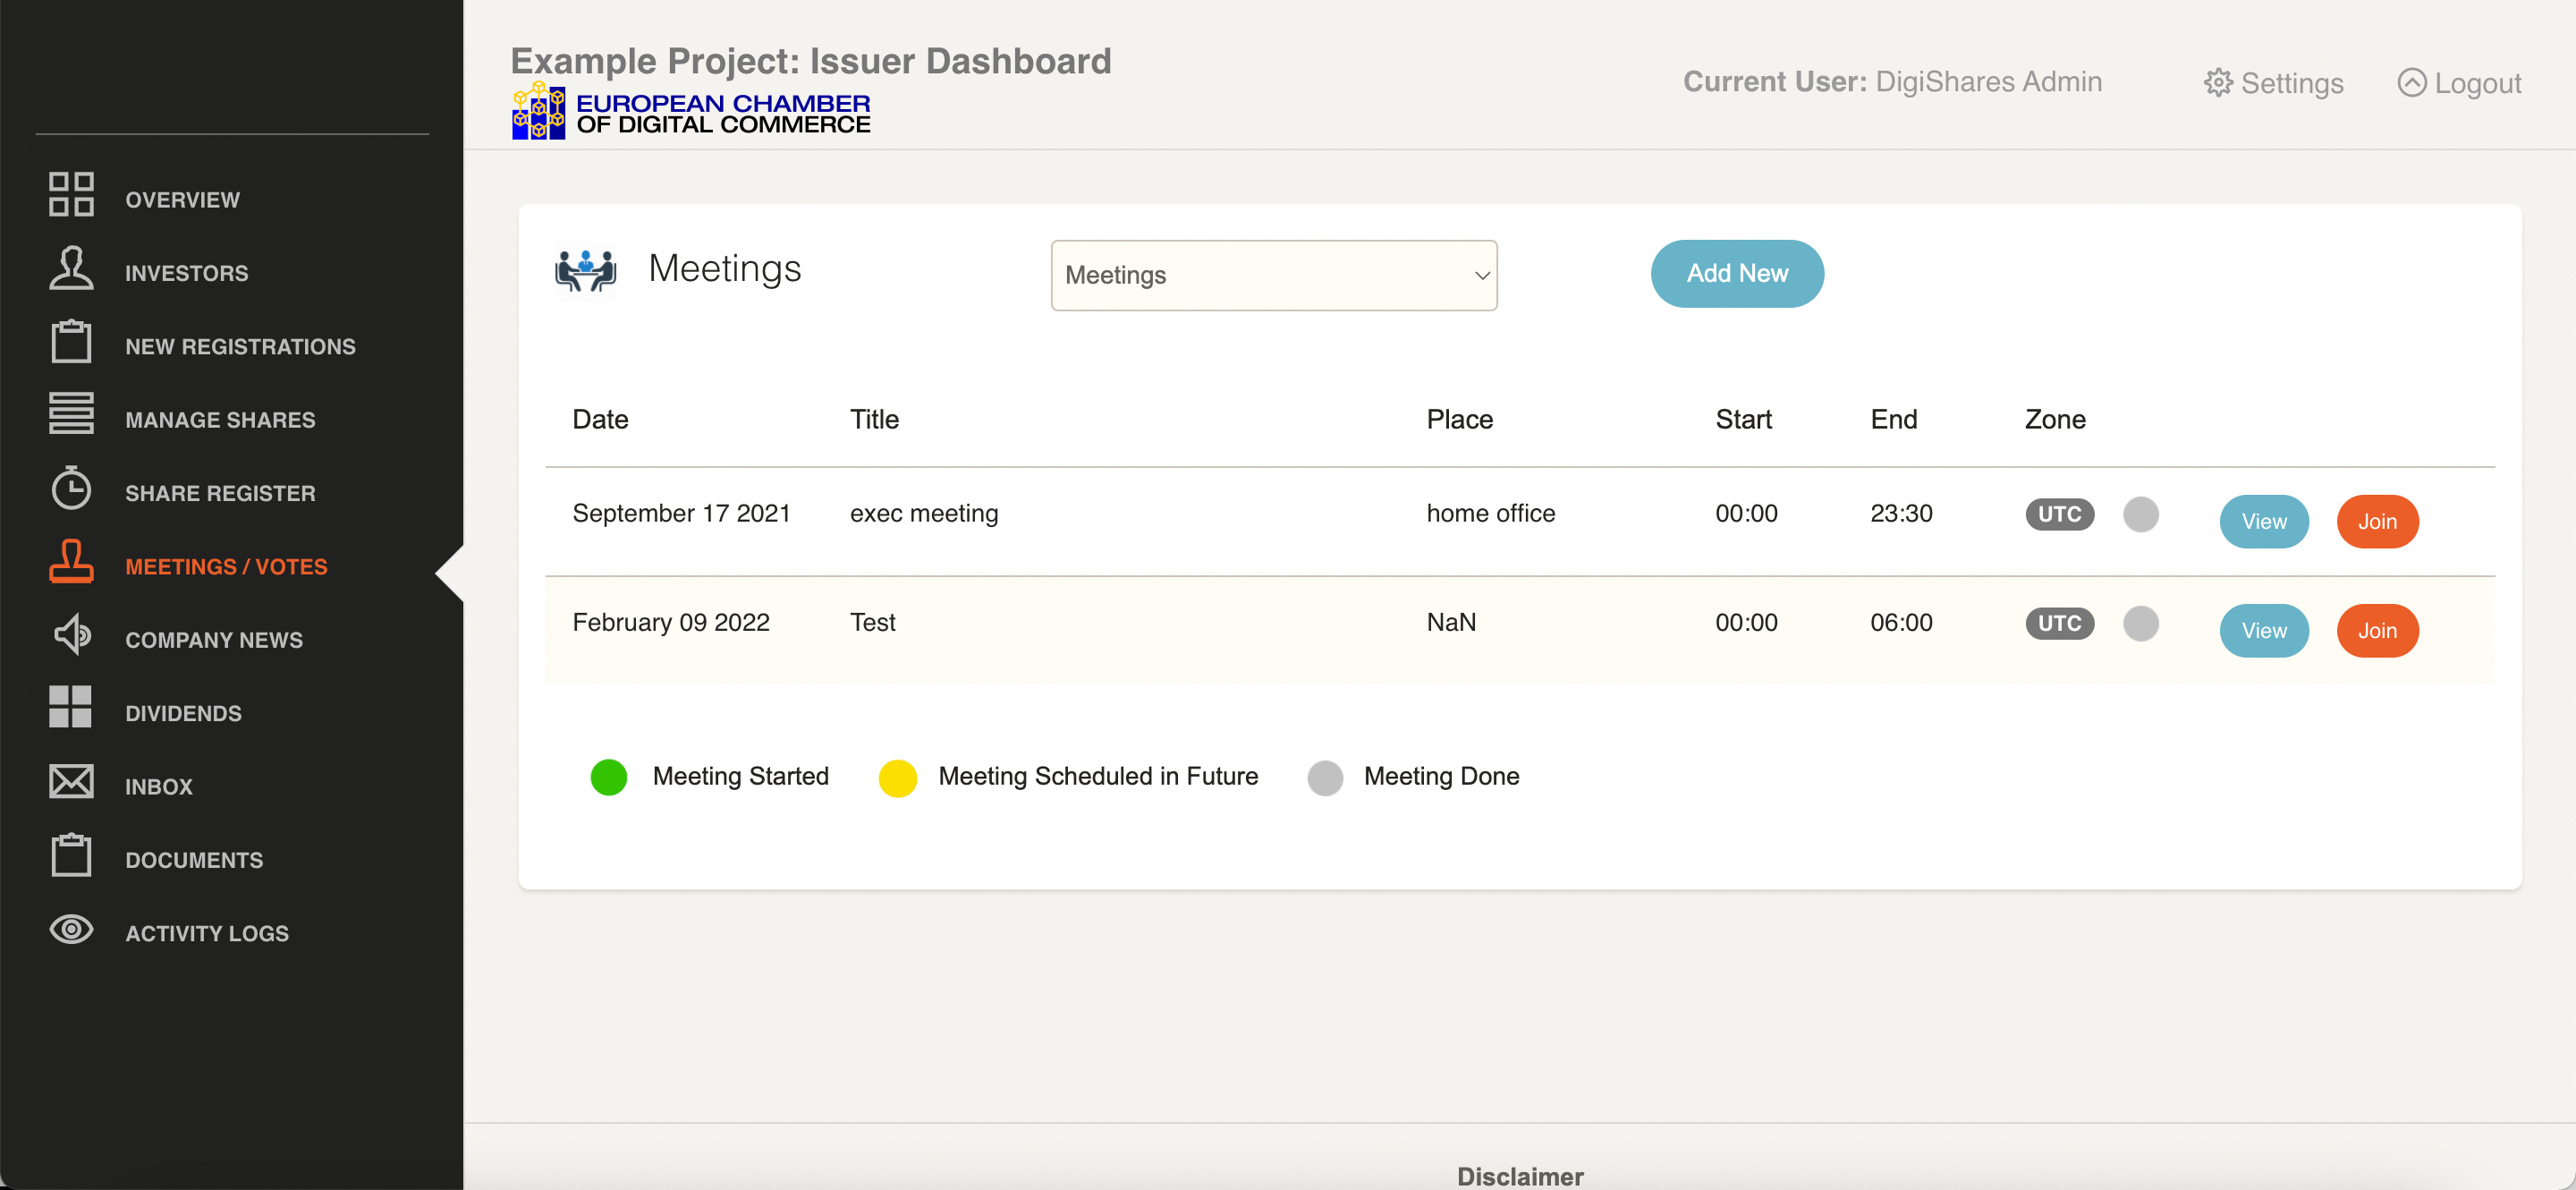Click the 'home office' place cell
Screen dimensions: 2576x1190
click(1491, 513)
